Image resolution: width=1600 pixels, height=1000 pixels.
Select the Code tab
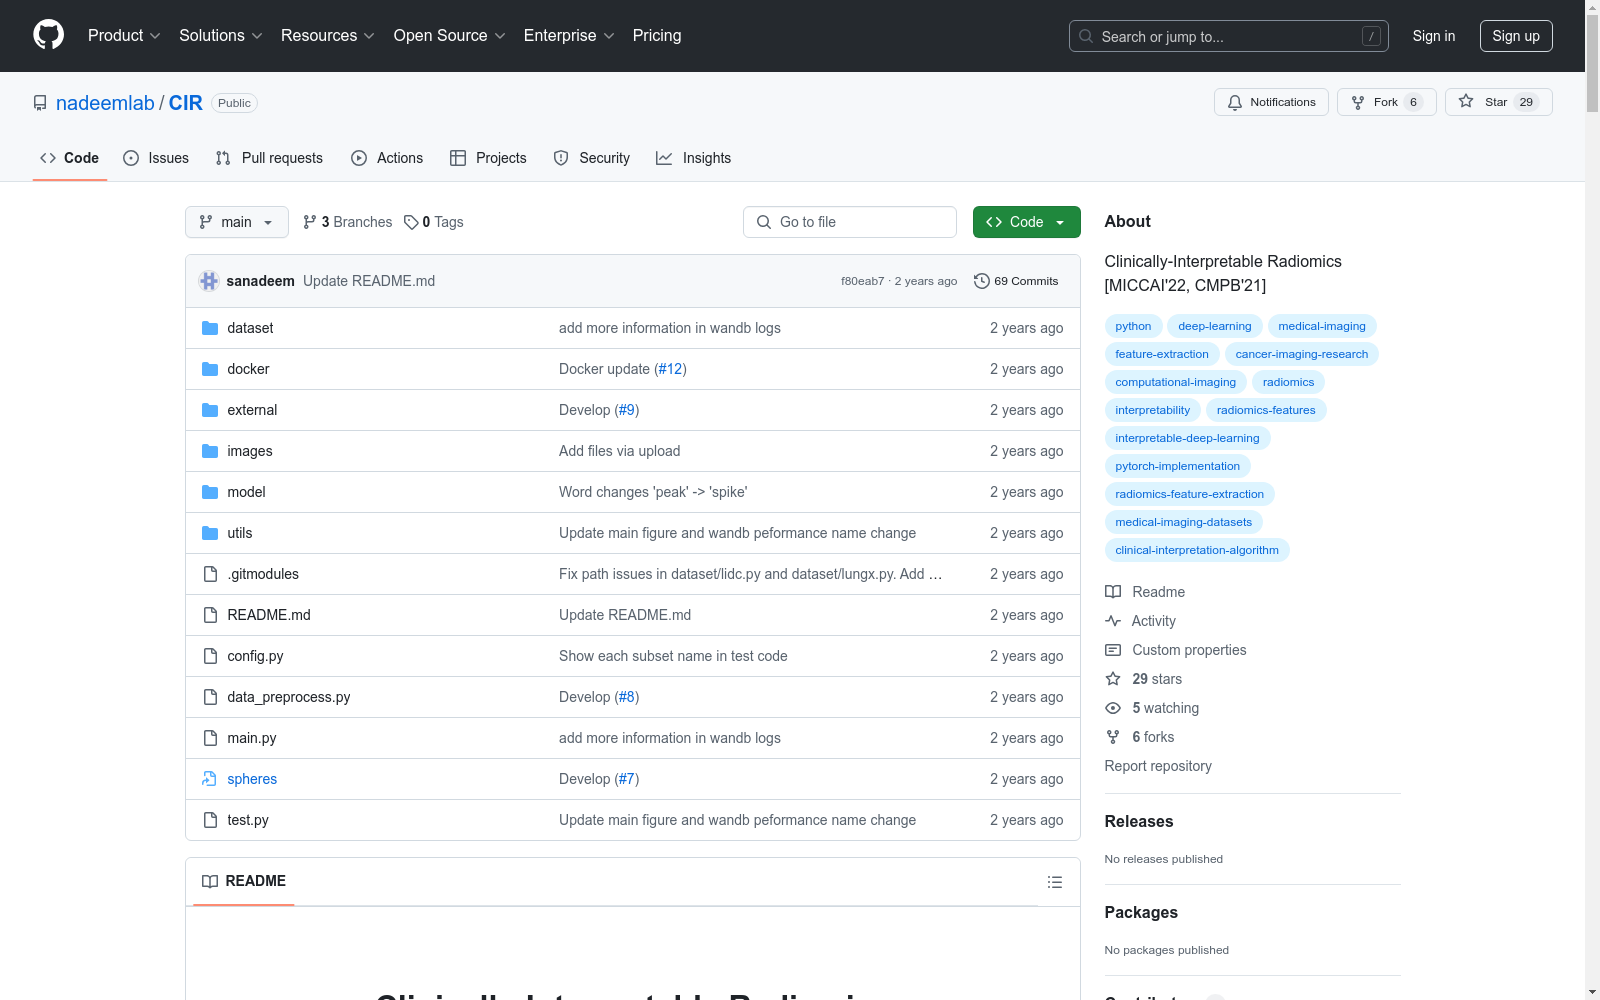click(70, 158)
